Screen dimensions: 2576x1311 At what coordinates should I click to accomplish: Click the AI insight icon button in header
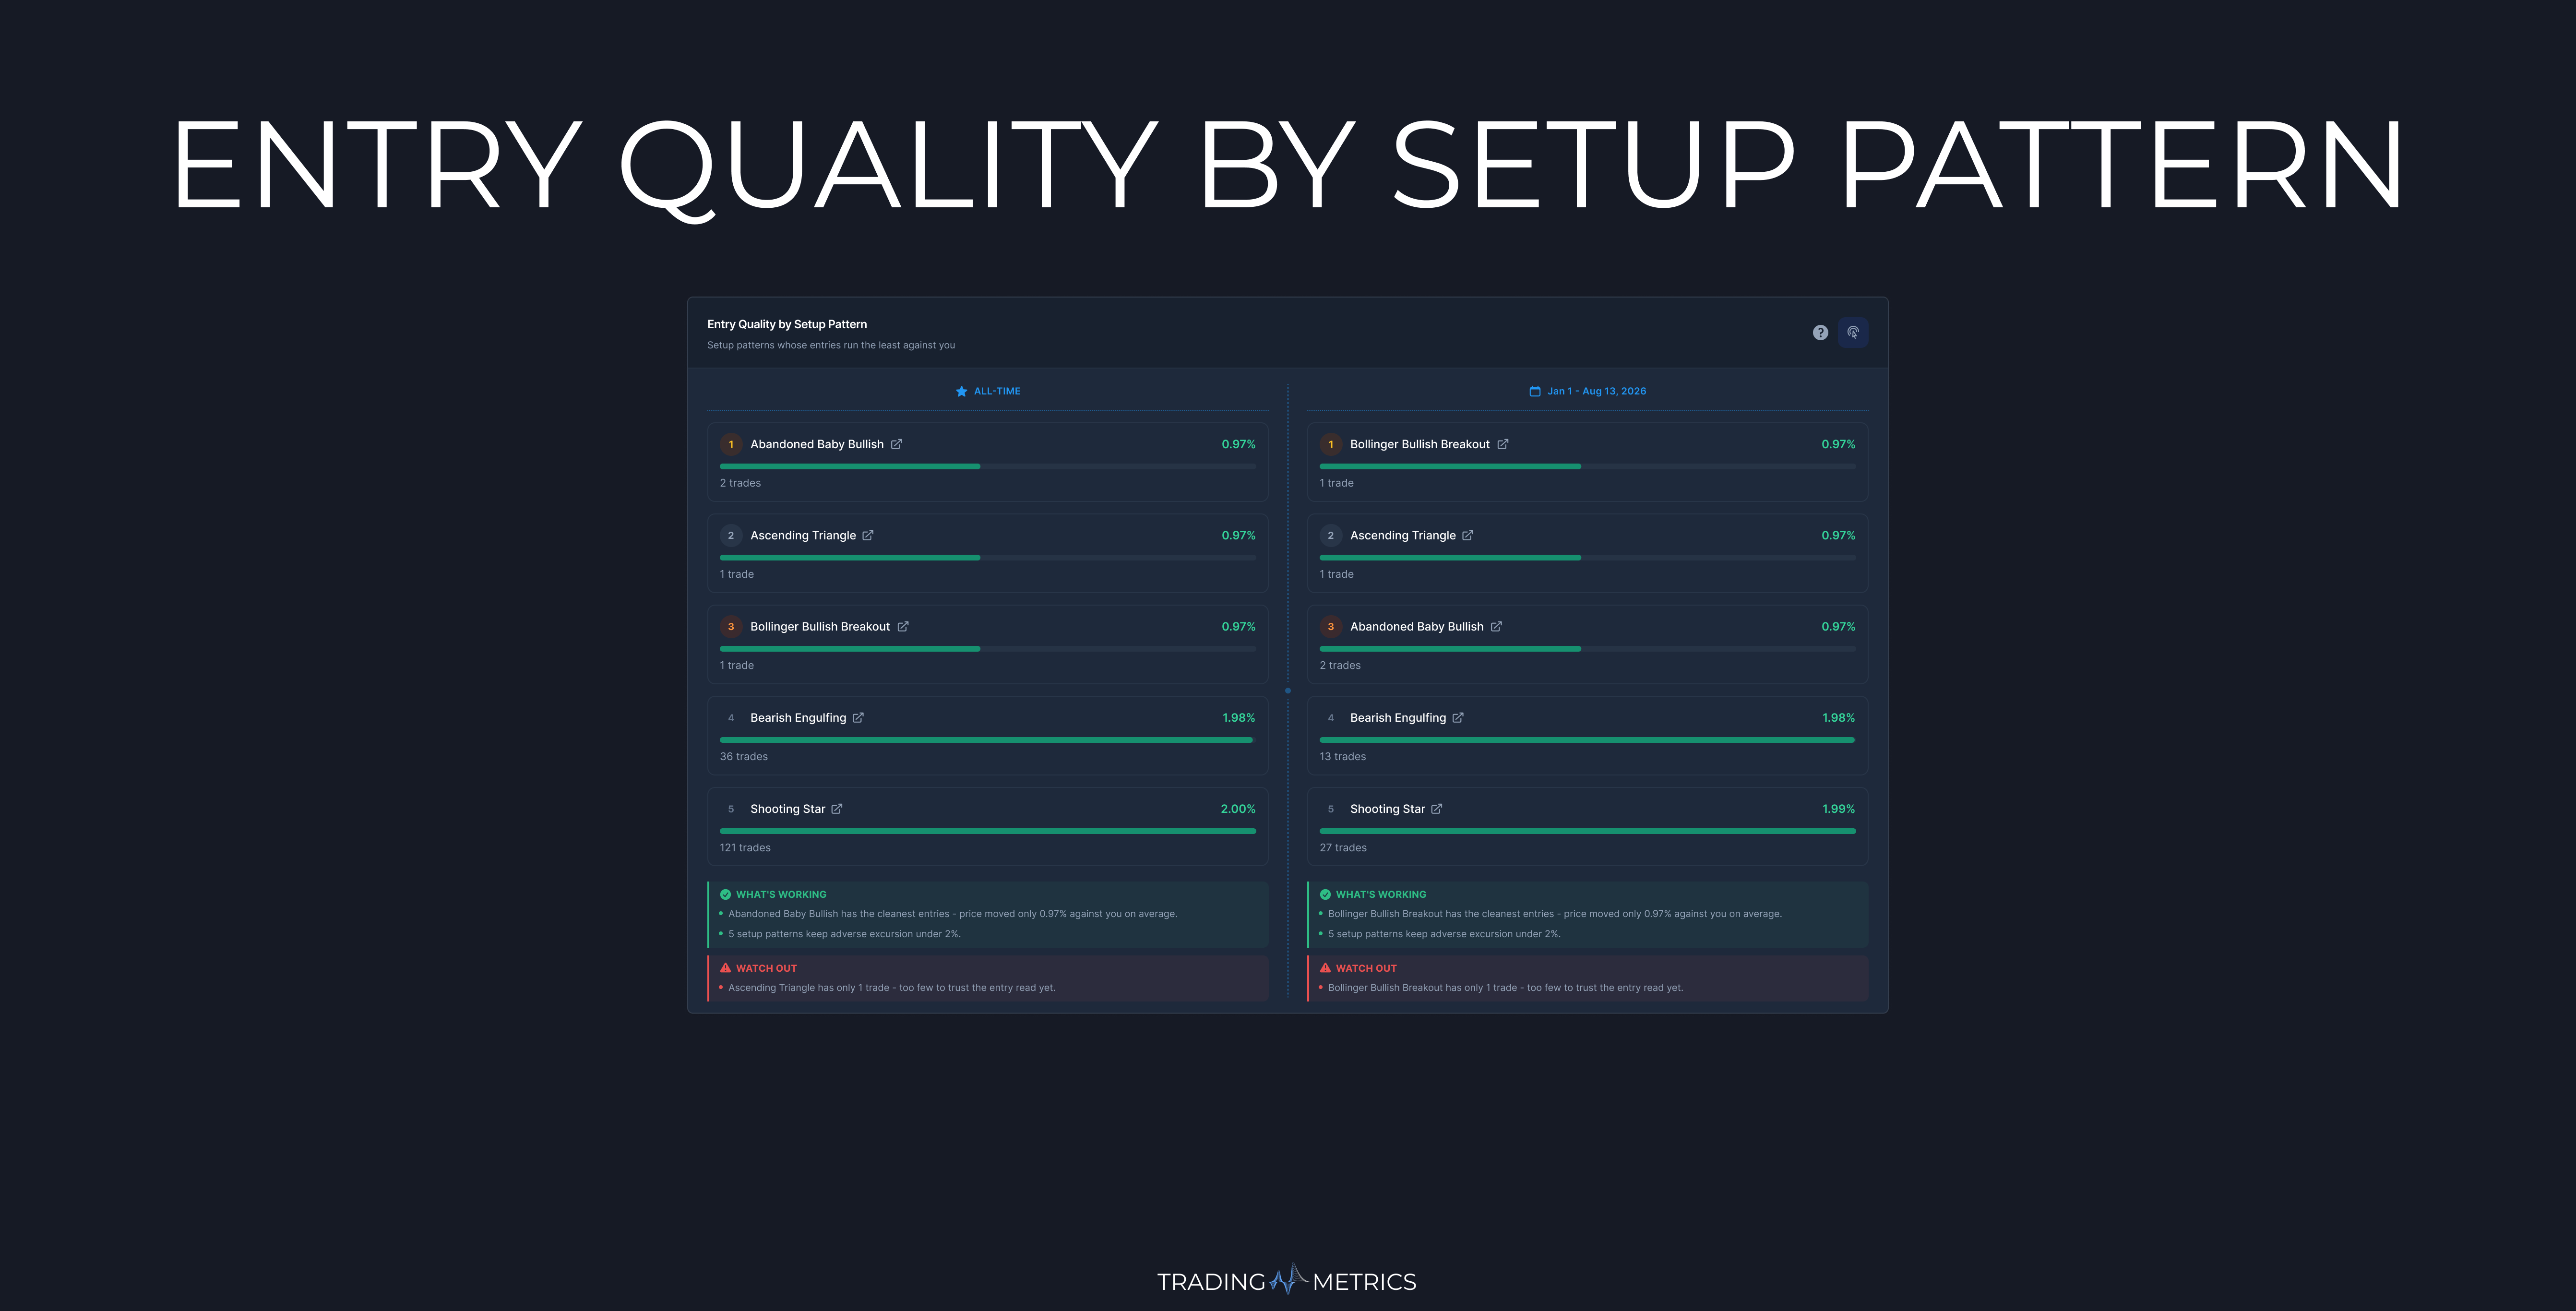(1853, 333)
